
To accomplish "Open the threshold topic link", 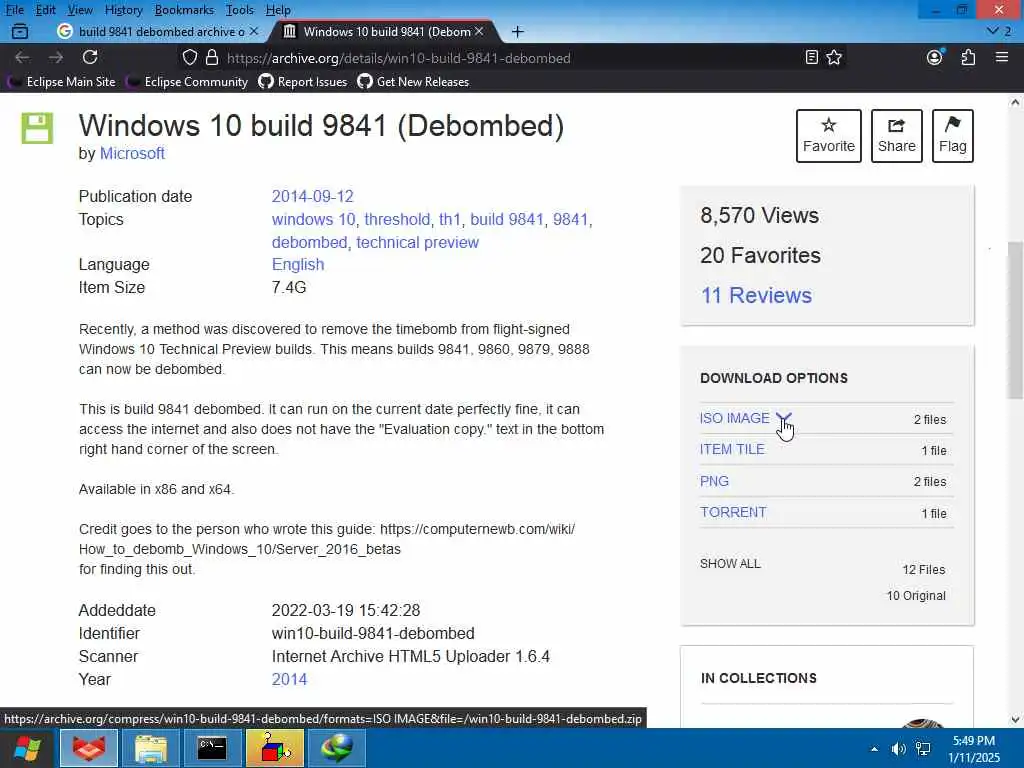I will (x=397, y=219).
